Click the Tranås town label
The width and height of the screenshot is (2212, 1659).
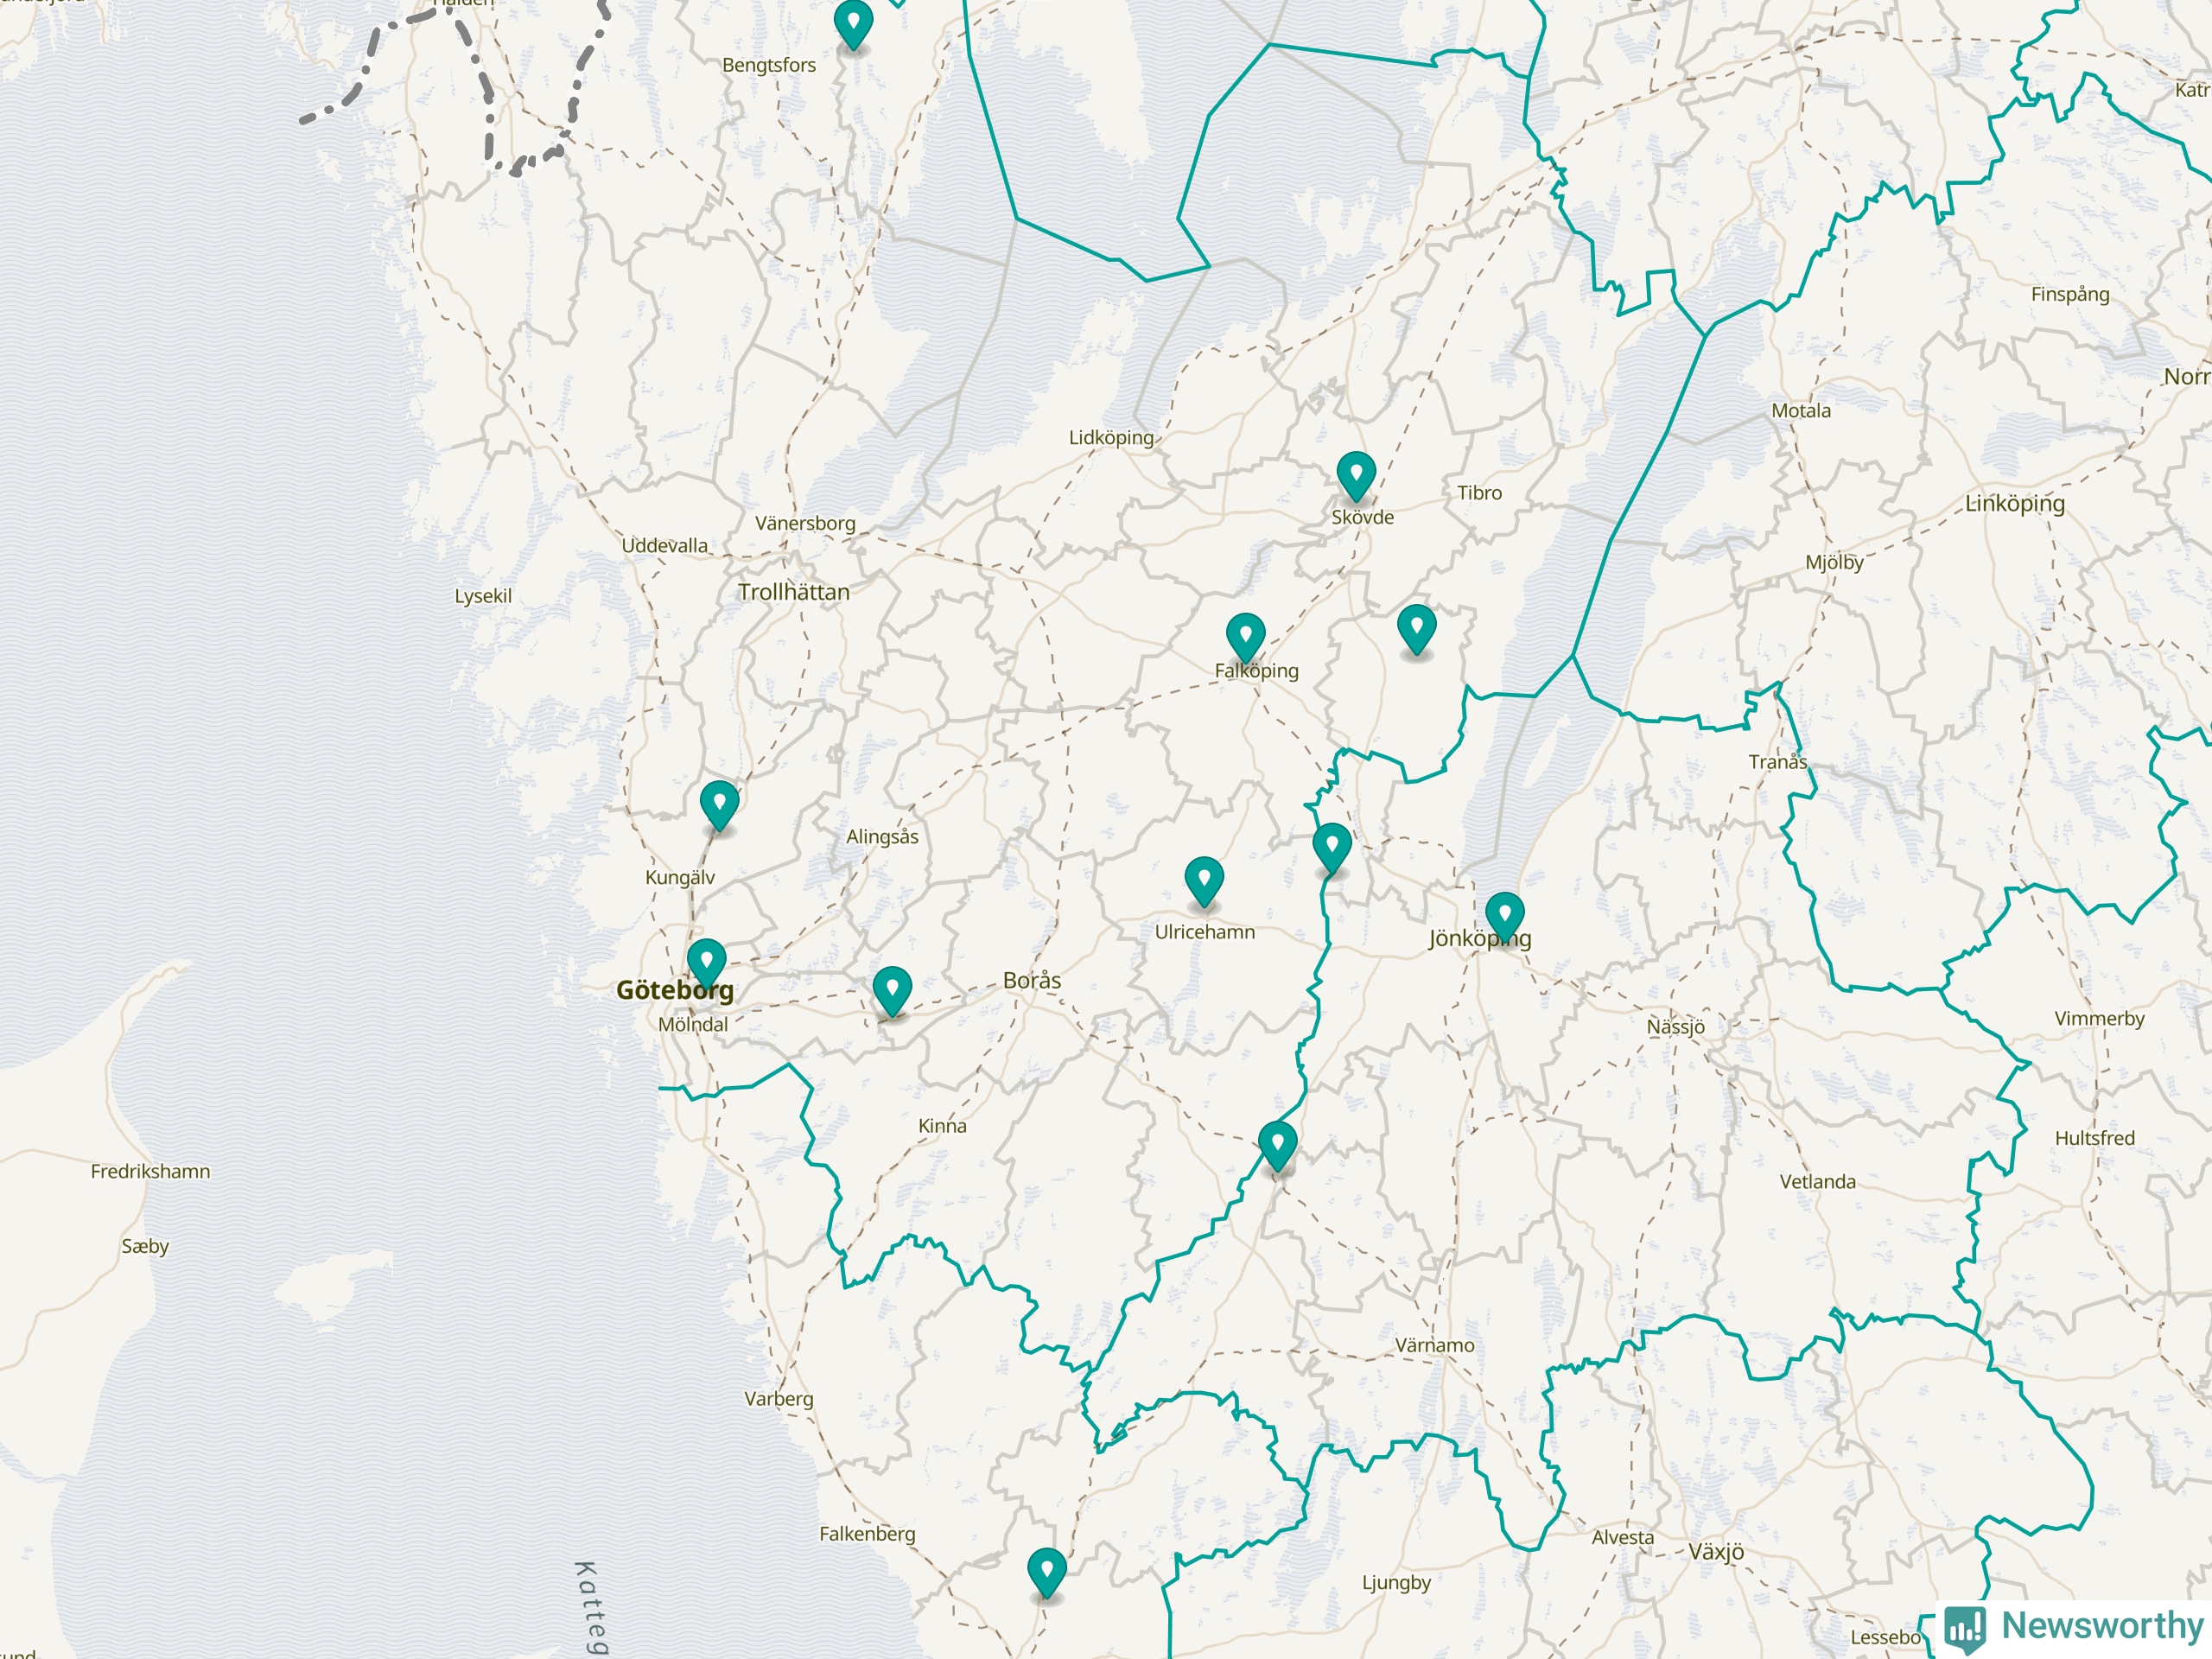pyautogui.click(x=1778, y=762)
